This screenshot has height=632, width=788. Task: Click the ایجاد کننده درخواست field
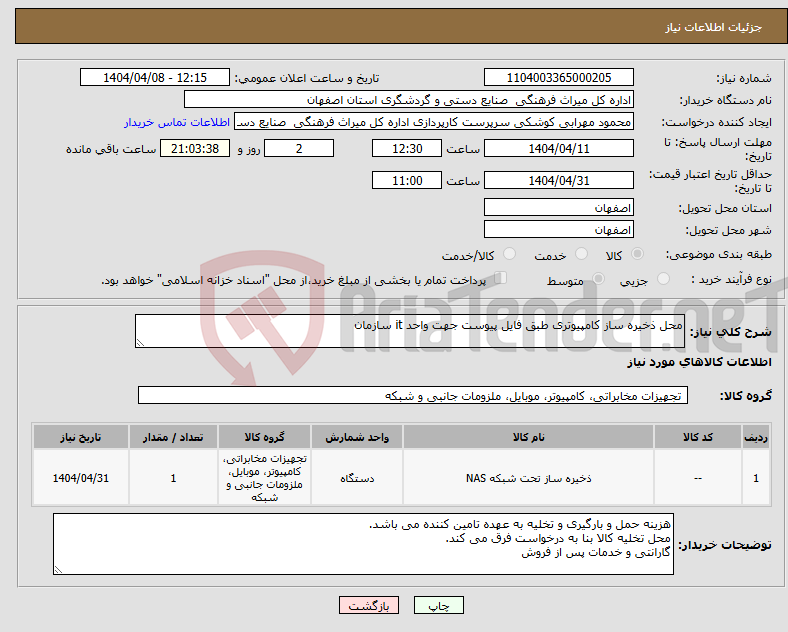(x=434, y=122)
